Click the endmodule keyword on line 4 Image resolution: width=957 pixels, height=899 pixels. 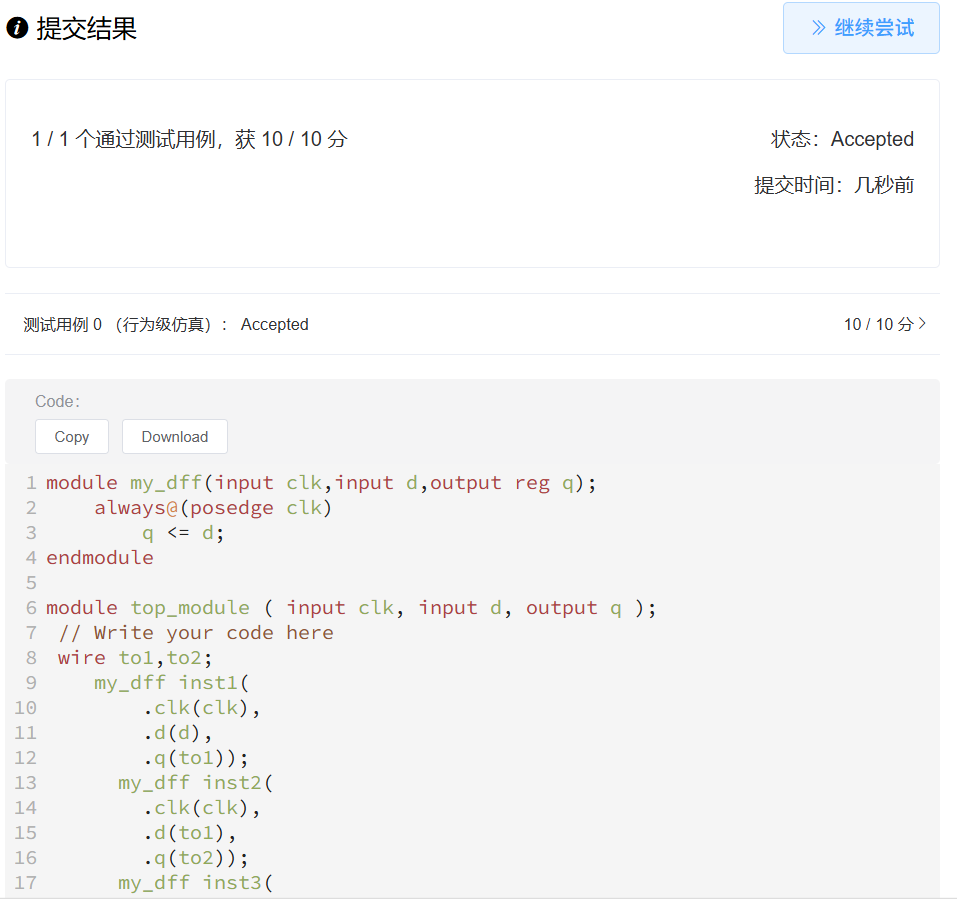click(x=99, y=557)
